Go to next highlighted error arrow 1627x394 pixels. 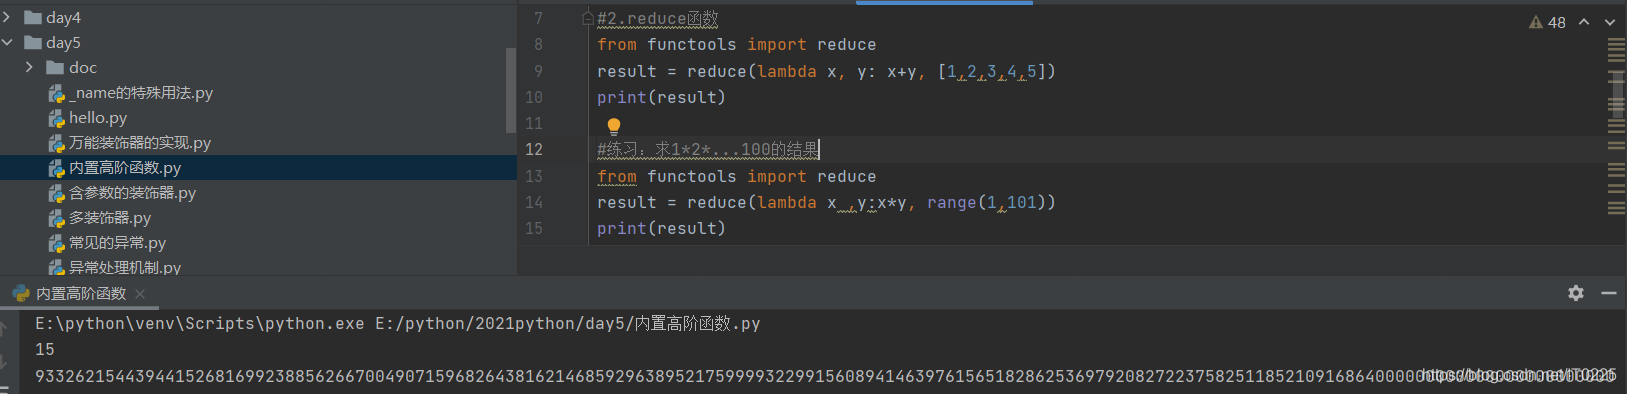coord(1609,22)
